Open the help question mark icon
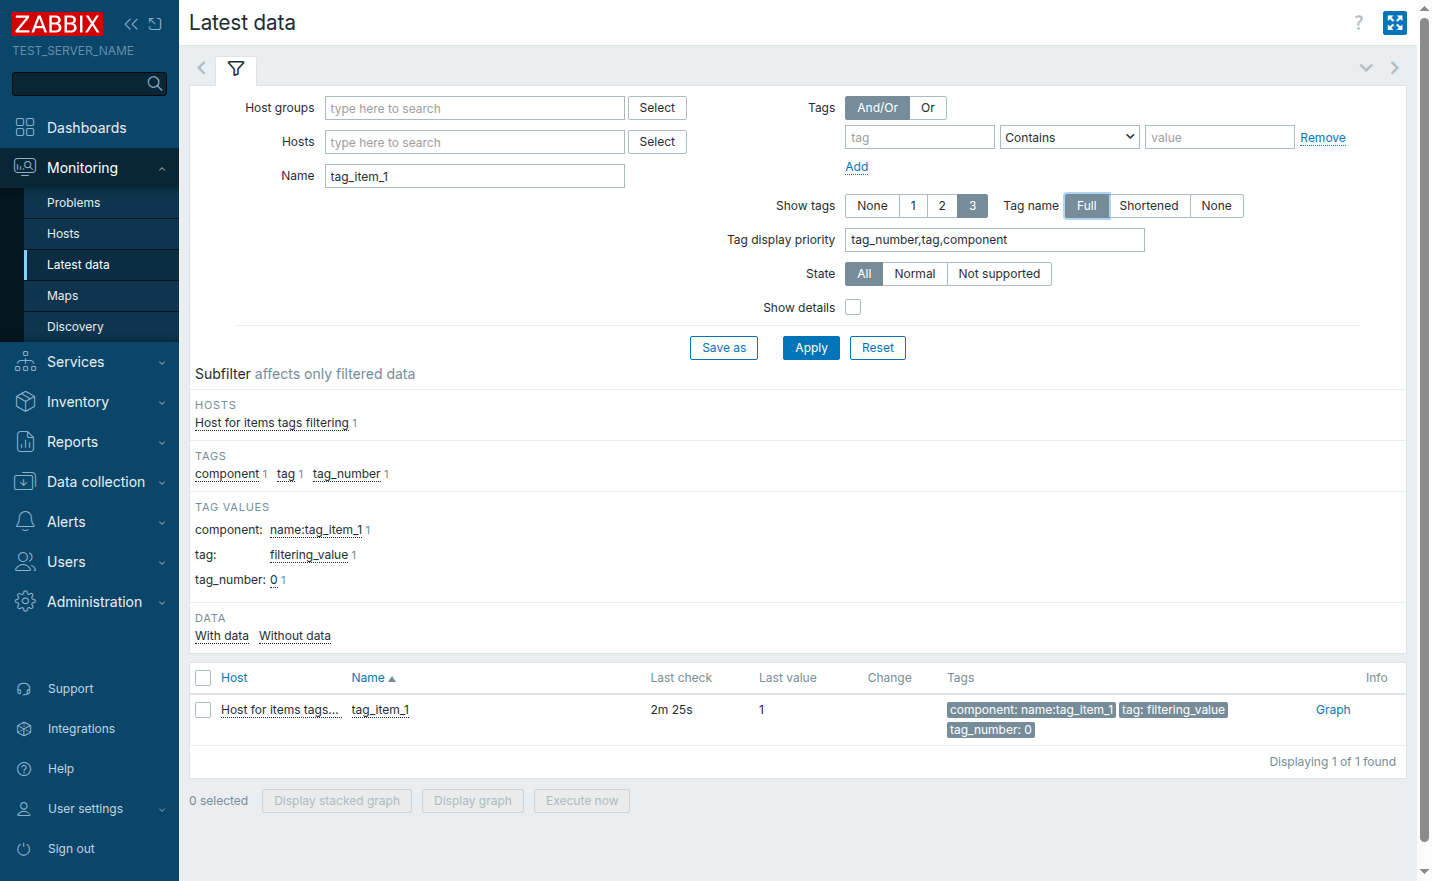 point(1358,23)
